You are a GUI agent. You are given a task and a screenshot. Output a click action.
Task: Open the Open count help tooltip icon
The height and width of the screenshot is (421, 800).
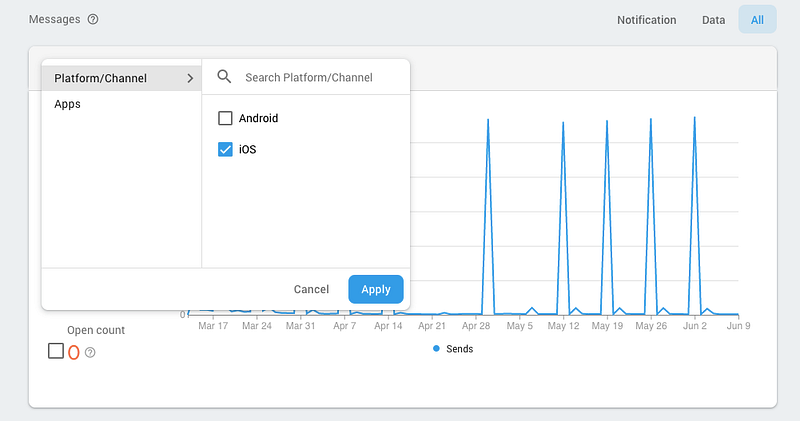(90, 352)
